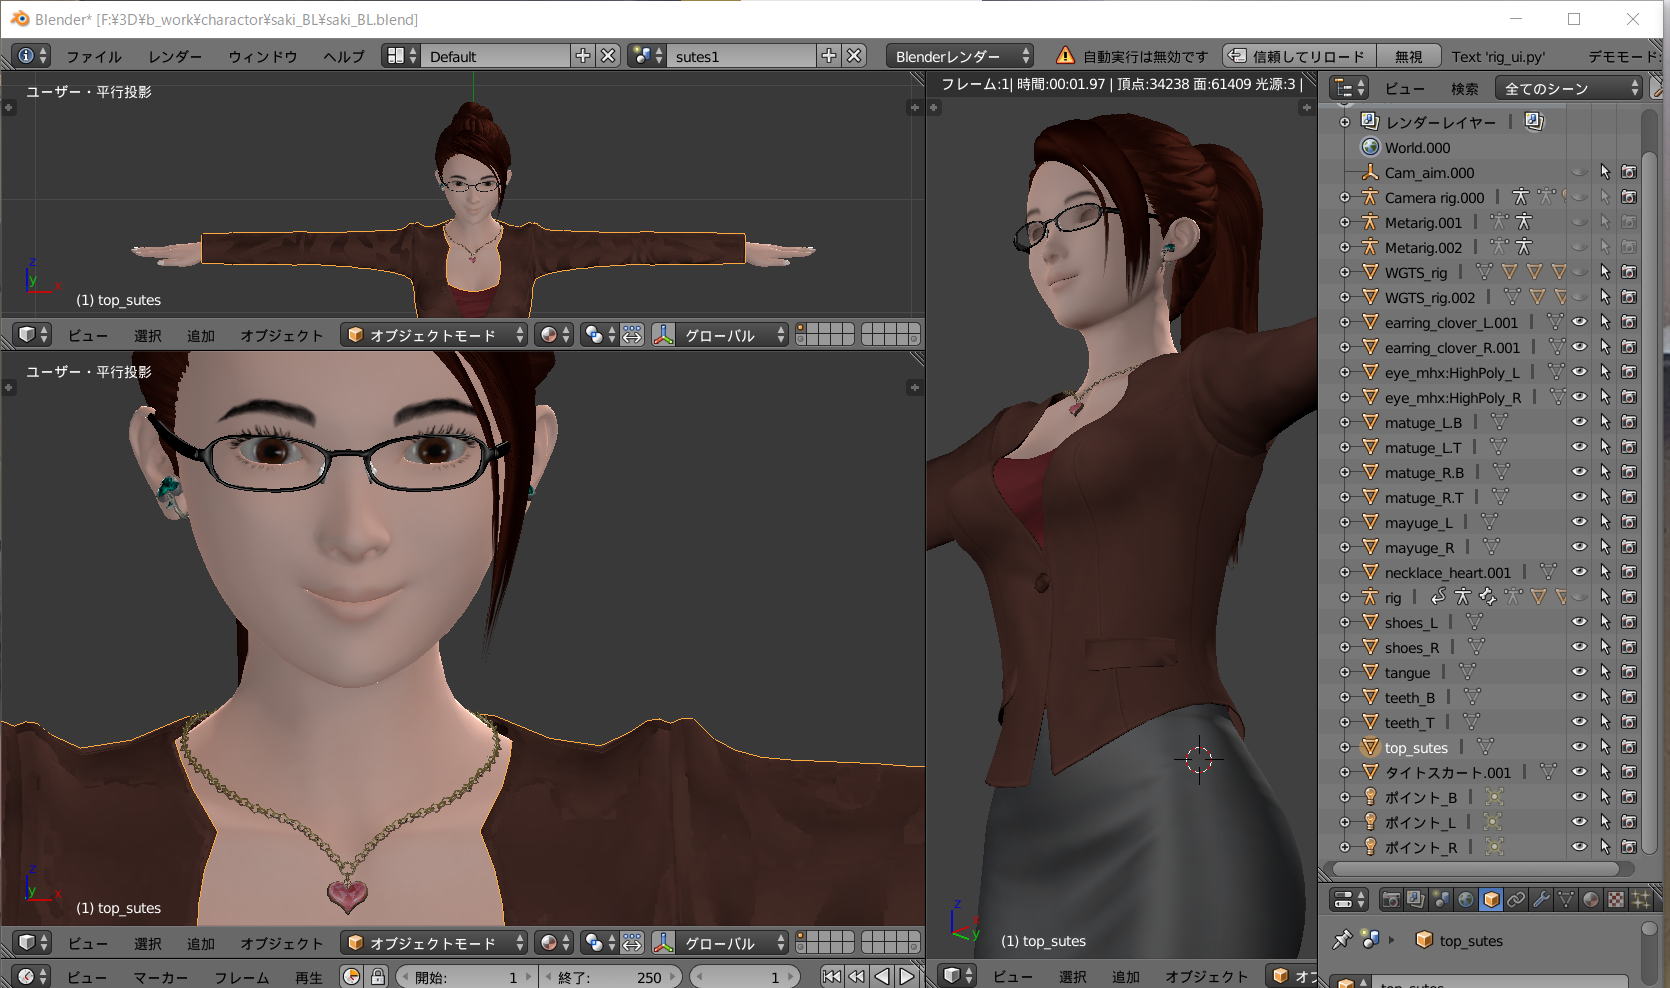
Task: Open the Render camera properties tab
Action: click(1390, 900)
